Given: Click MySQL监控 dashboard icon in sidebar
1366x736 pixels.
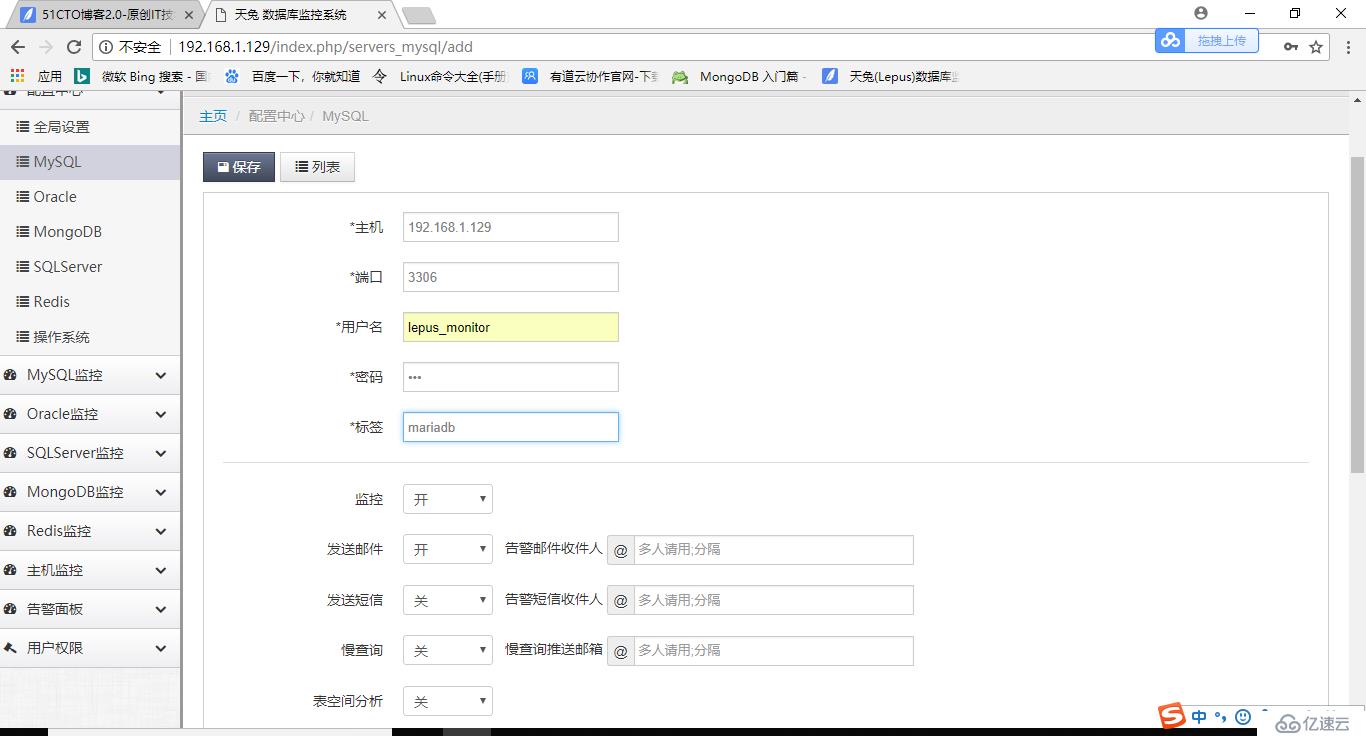Looking at the screenshot, I should tap(11, 375).
